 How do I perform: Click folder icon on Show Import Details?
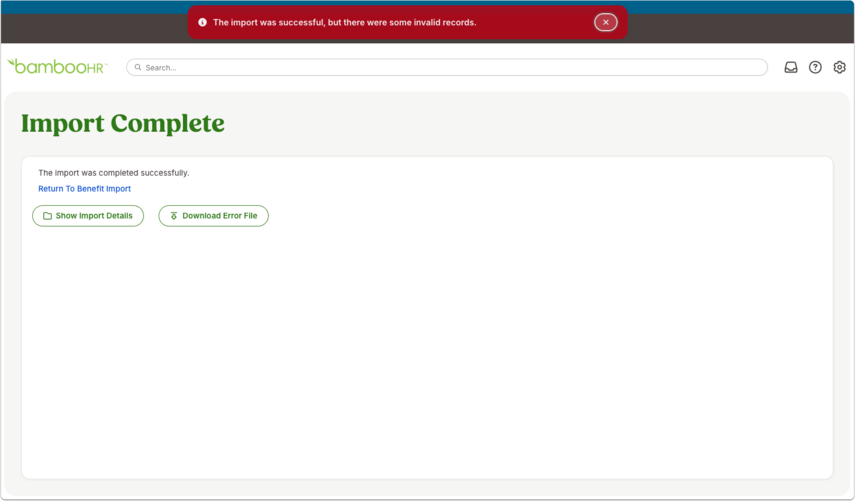tap(47, 216)
